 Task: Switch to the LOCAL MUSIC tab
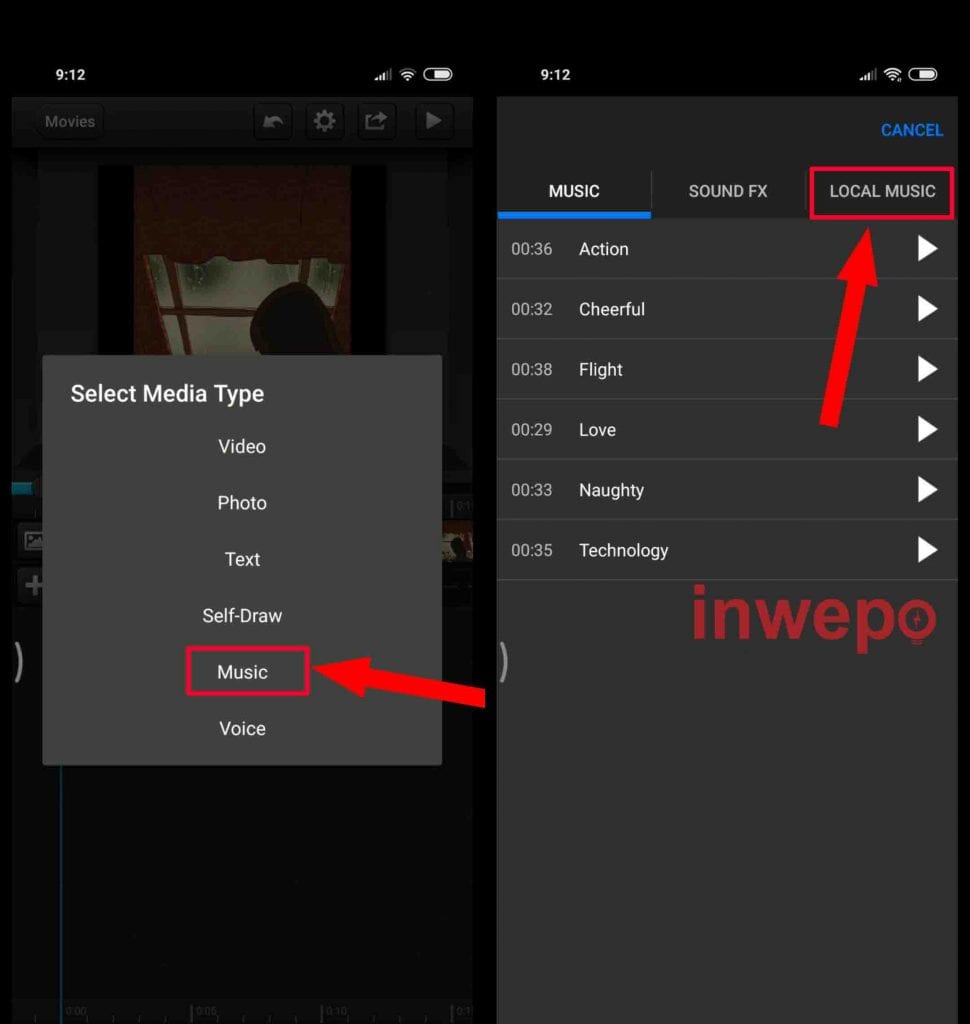pos(882,191)
